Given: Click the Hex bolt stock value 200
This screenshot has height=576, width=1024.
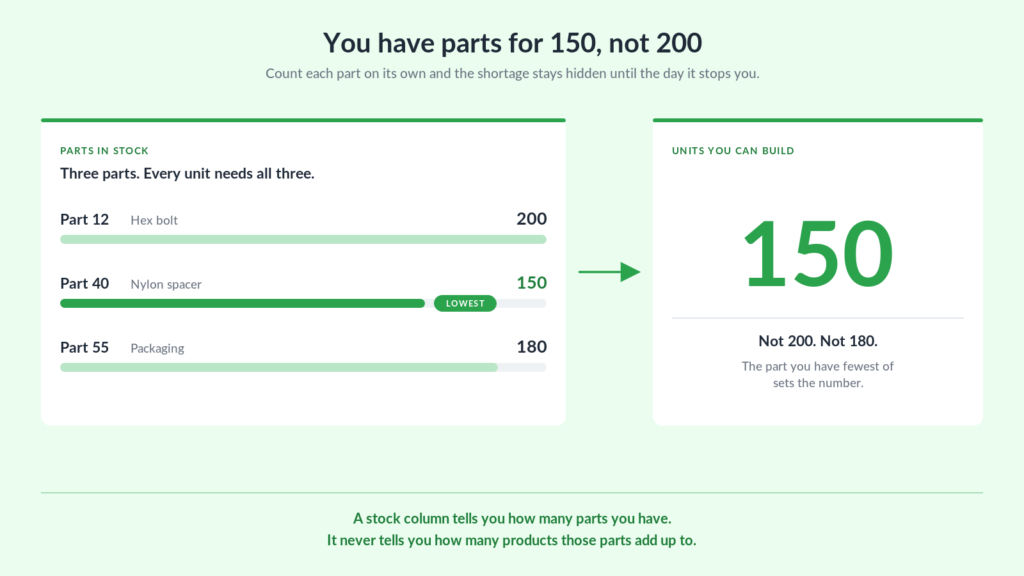Looking at the screenshot, I should [x=532, y=219].
